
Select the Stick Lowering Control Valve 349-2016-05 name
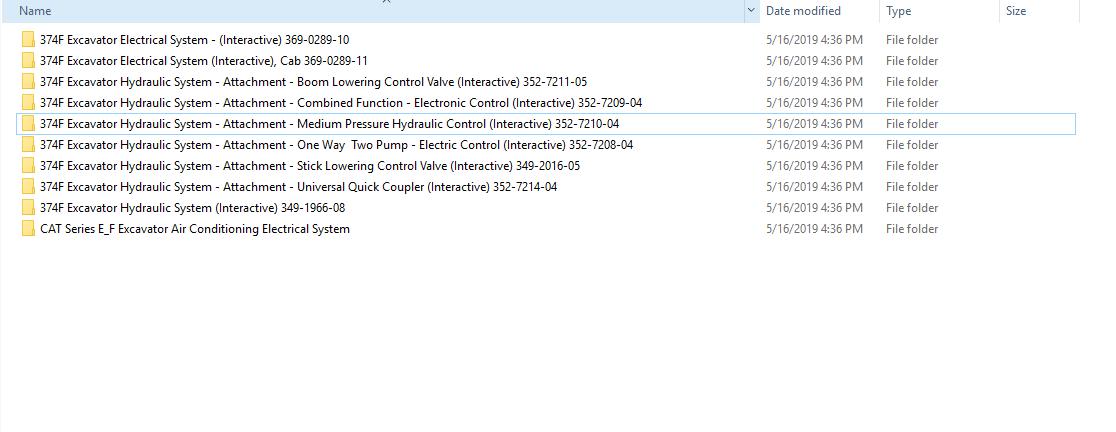tap(310, 166)
